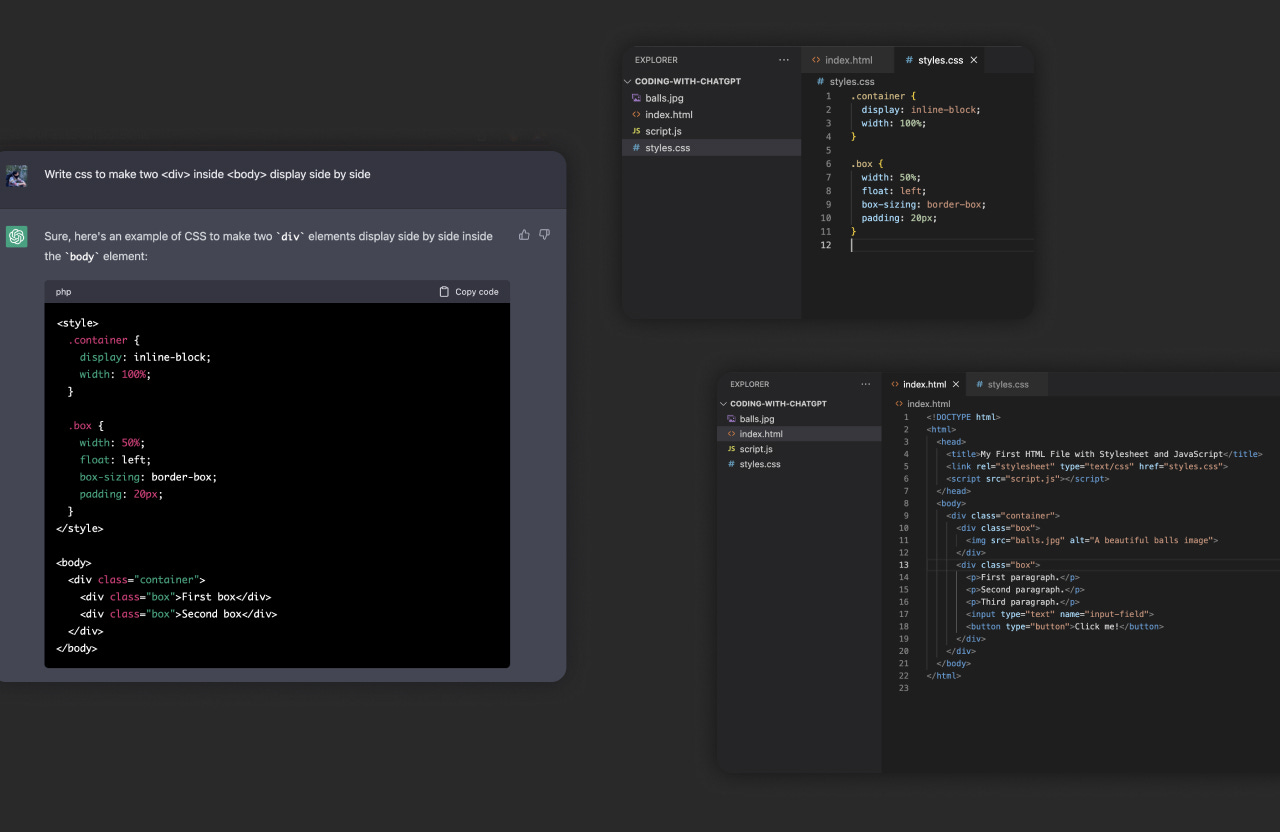Collapse the CODING-WITH-CHATGPT folder in bottom window
1280x832 pixels.
click(723, 404)
